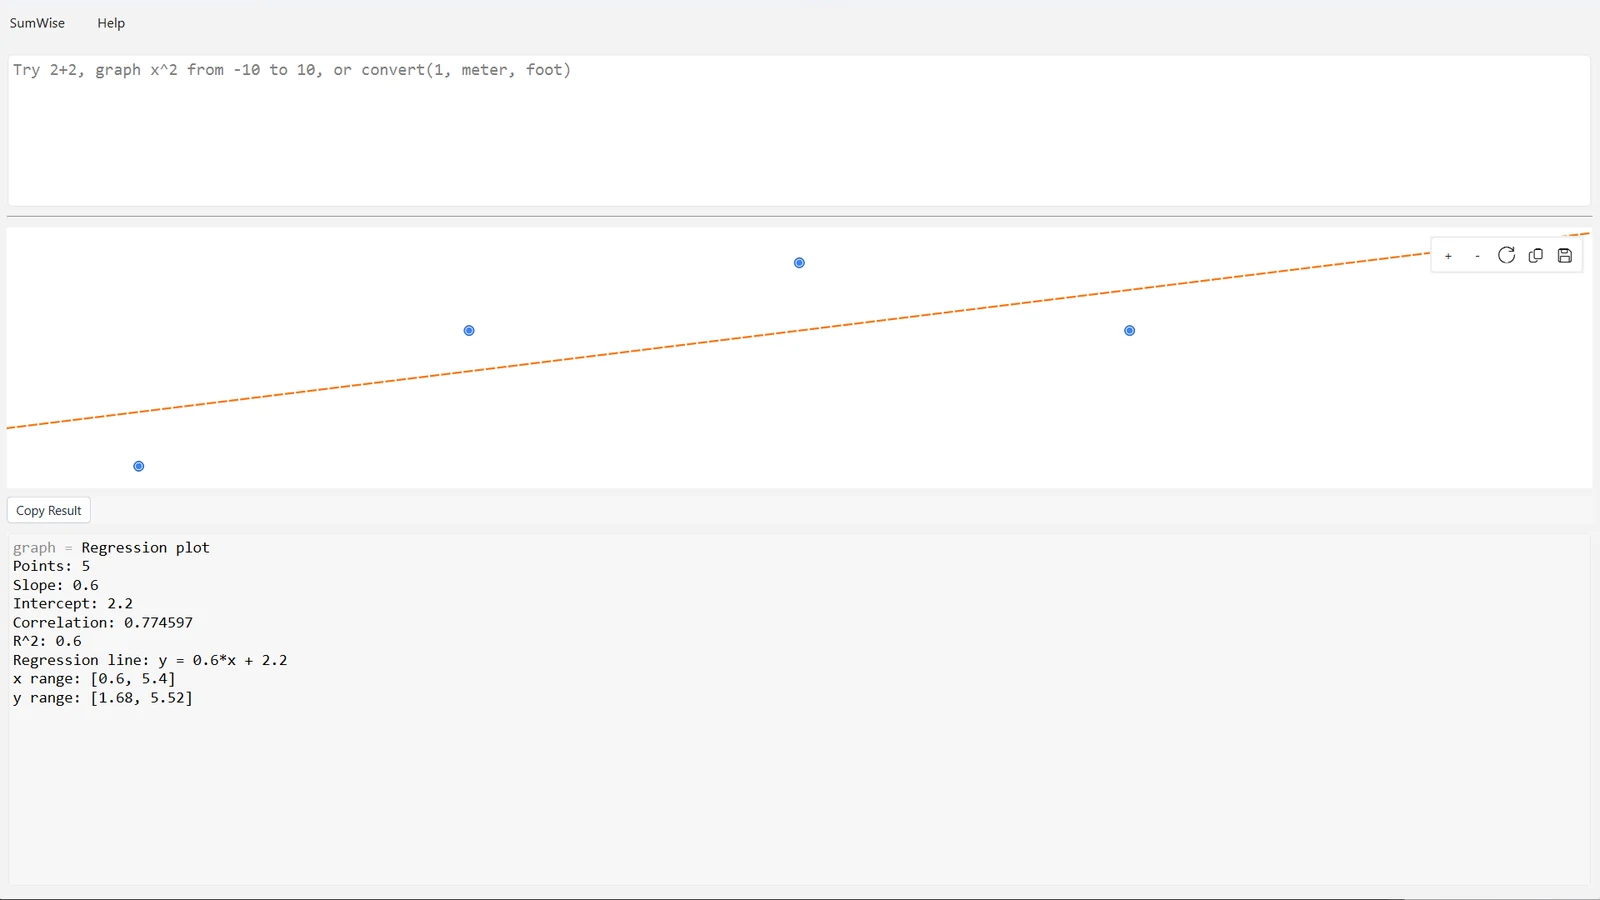Click the 'Intercept: 2.2' line
Viewport: 1600px width, 900px height.
point(73,604)
